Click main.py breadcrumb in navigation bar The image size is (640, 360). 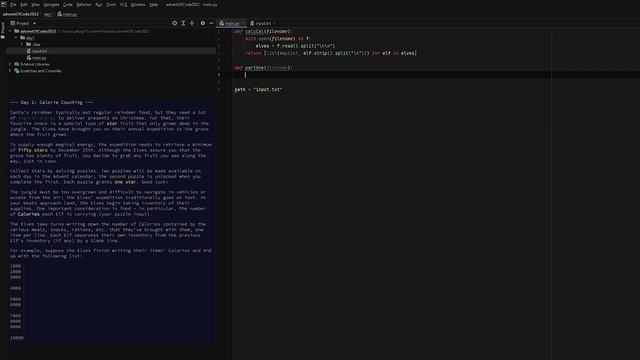[x=67, y=14]
